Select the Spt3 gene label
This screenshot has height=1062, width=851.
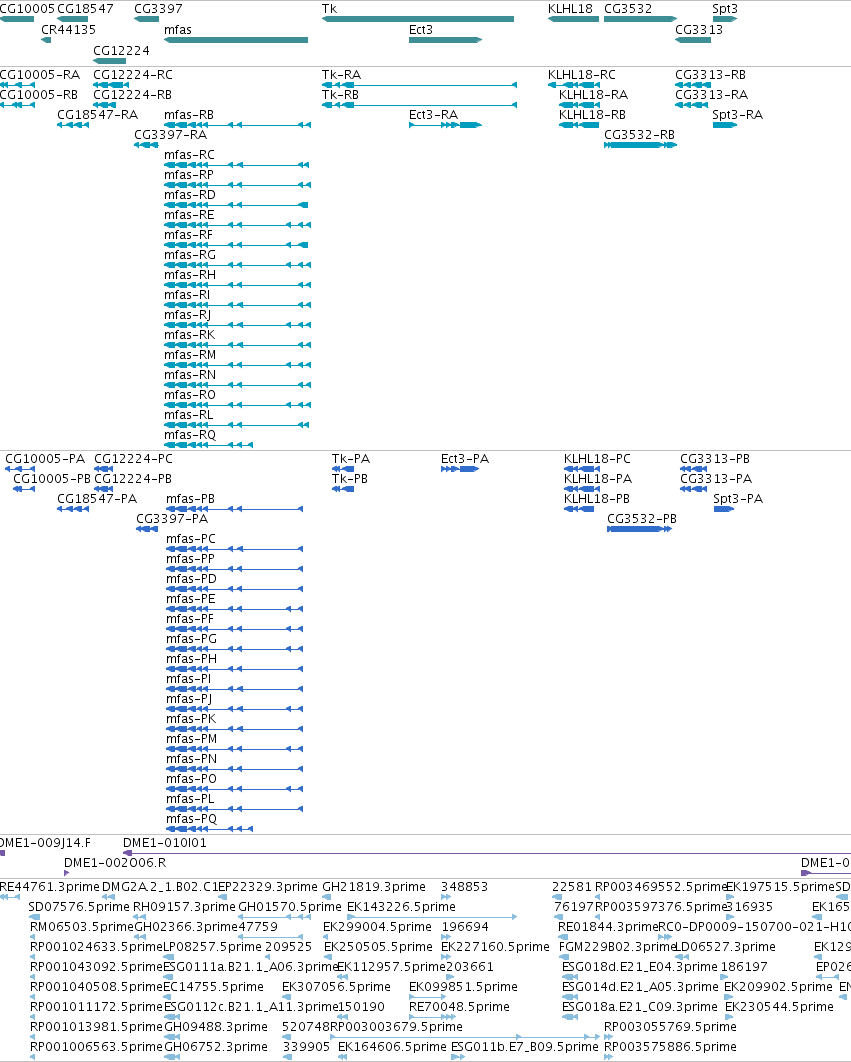click(x=724, y=9)
